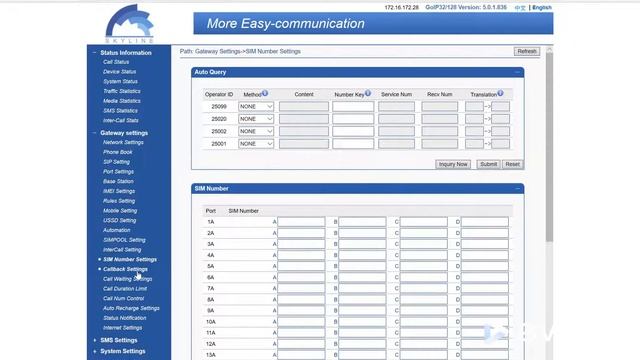
Task: Click Number Key field for operator 25002
Action: tap(353, 131)
